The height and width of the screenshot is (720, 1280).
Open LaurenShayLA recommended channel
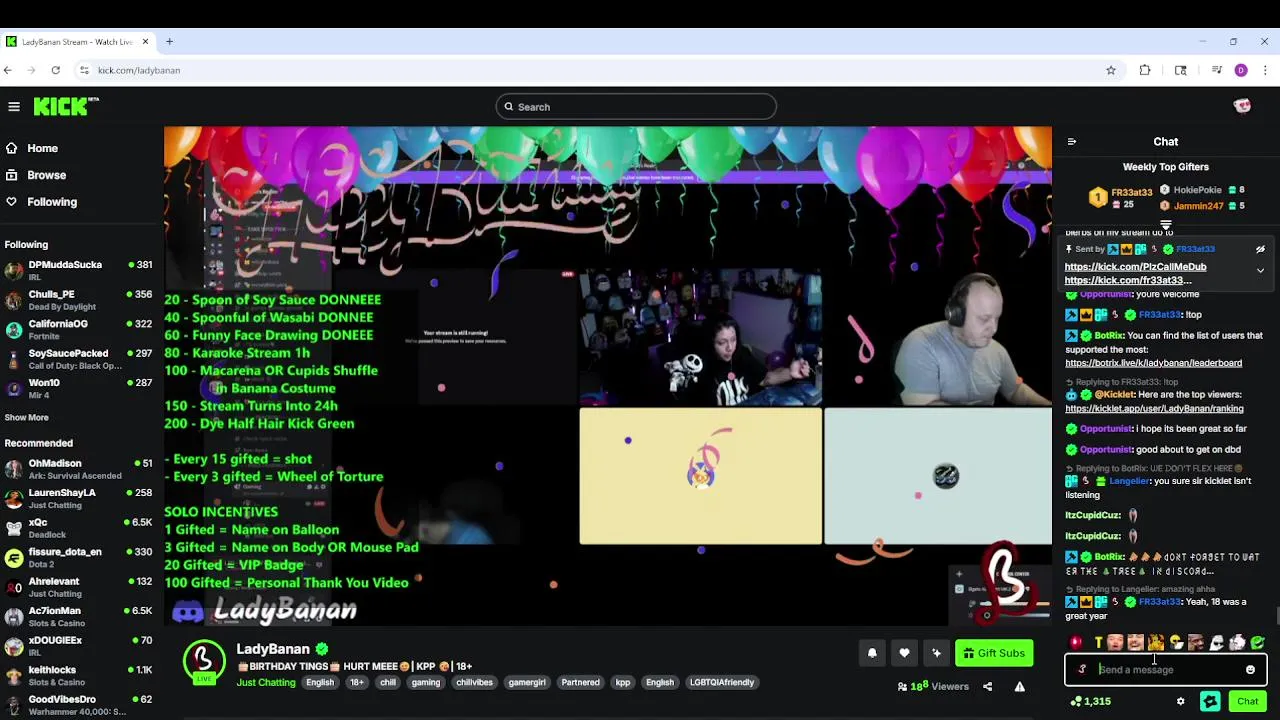click(x=78, y=498)
